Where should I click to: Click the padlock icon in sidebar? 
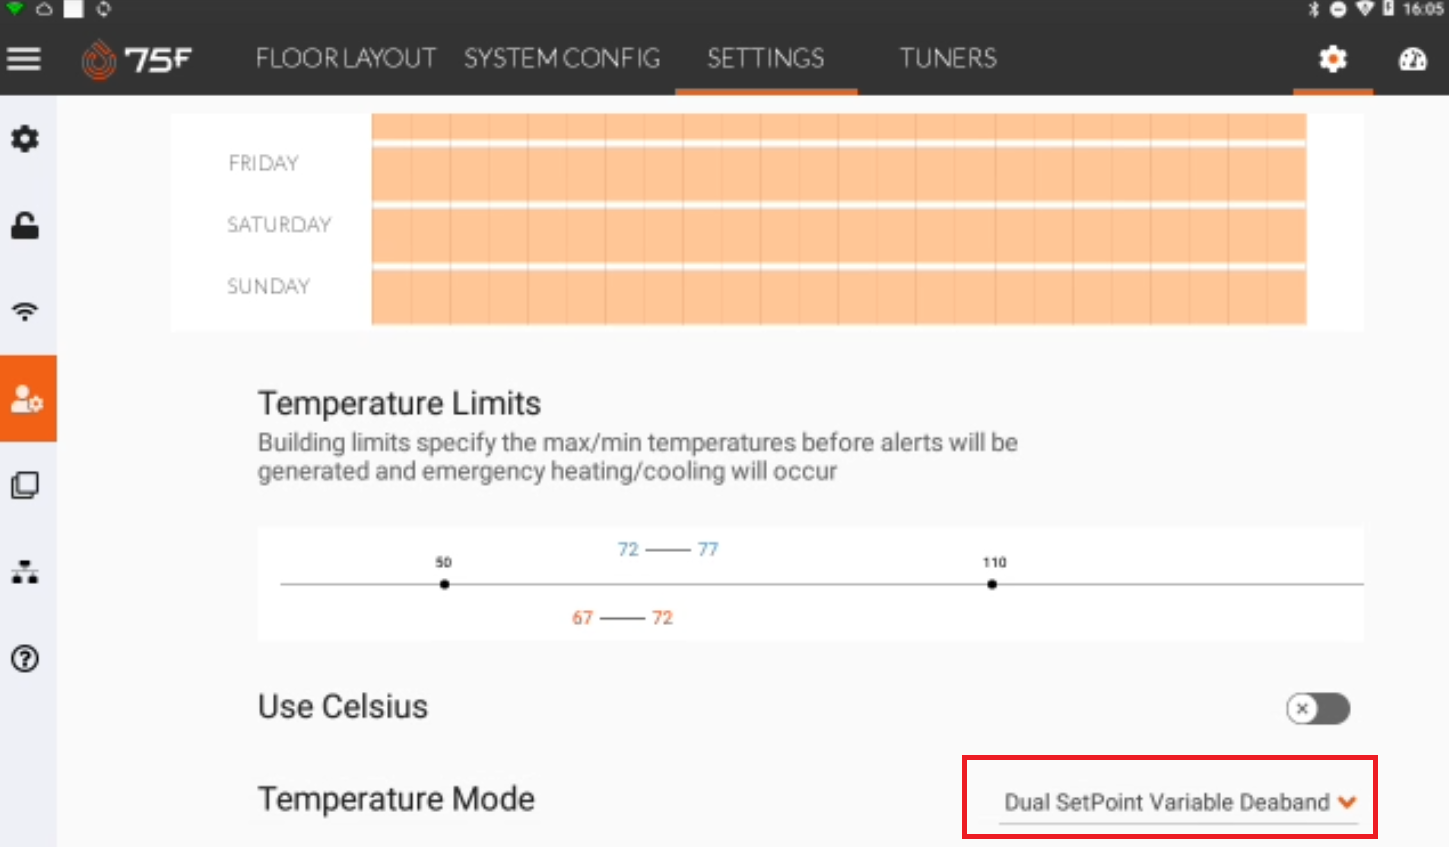pyautogui.click(x=24, y=225)
